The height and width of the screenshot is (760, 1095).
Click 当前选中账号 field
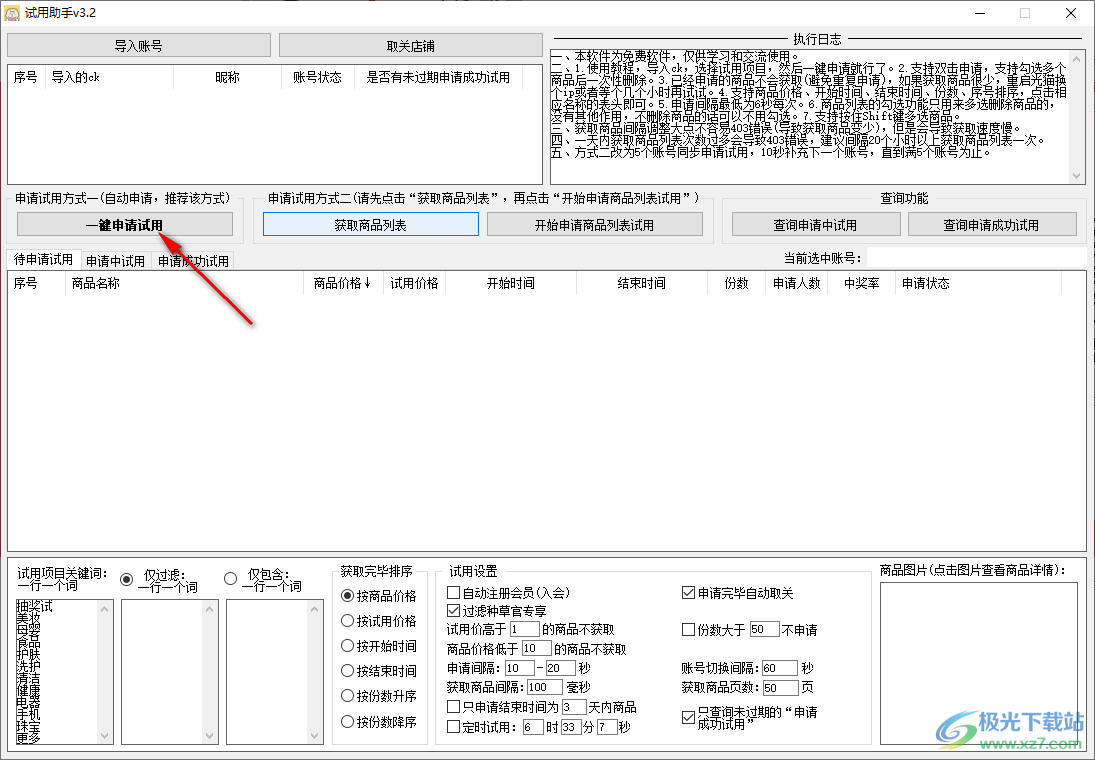976,258
